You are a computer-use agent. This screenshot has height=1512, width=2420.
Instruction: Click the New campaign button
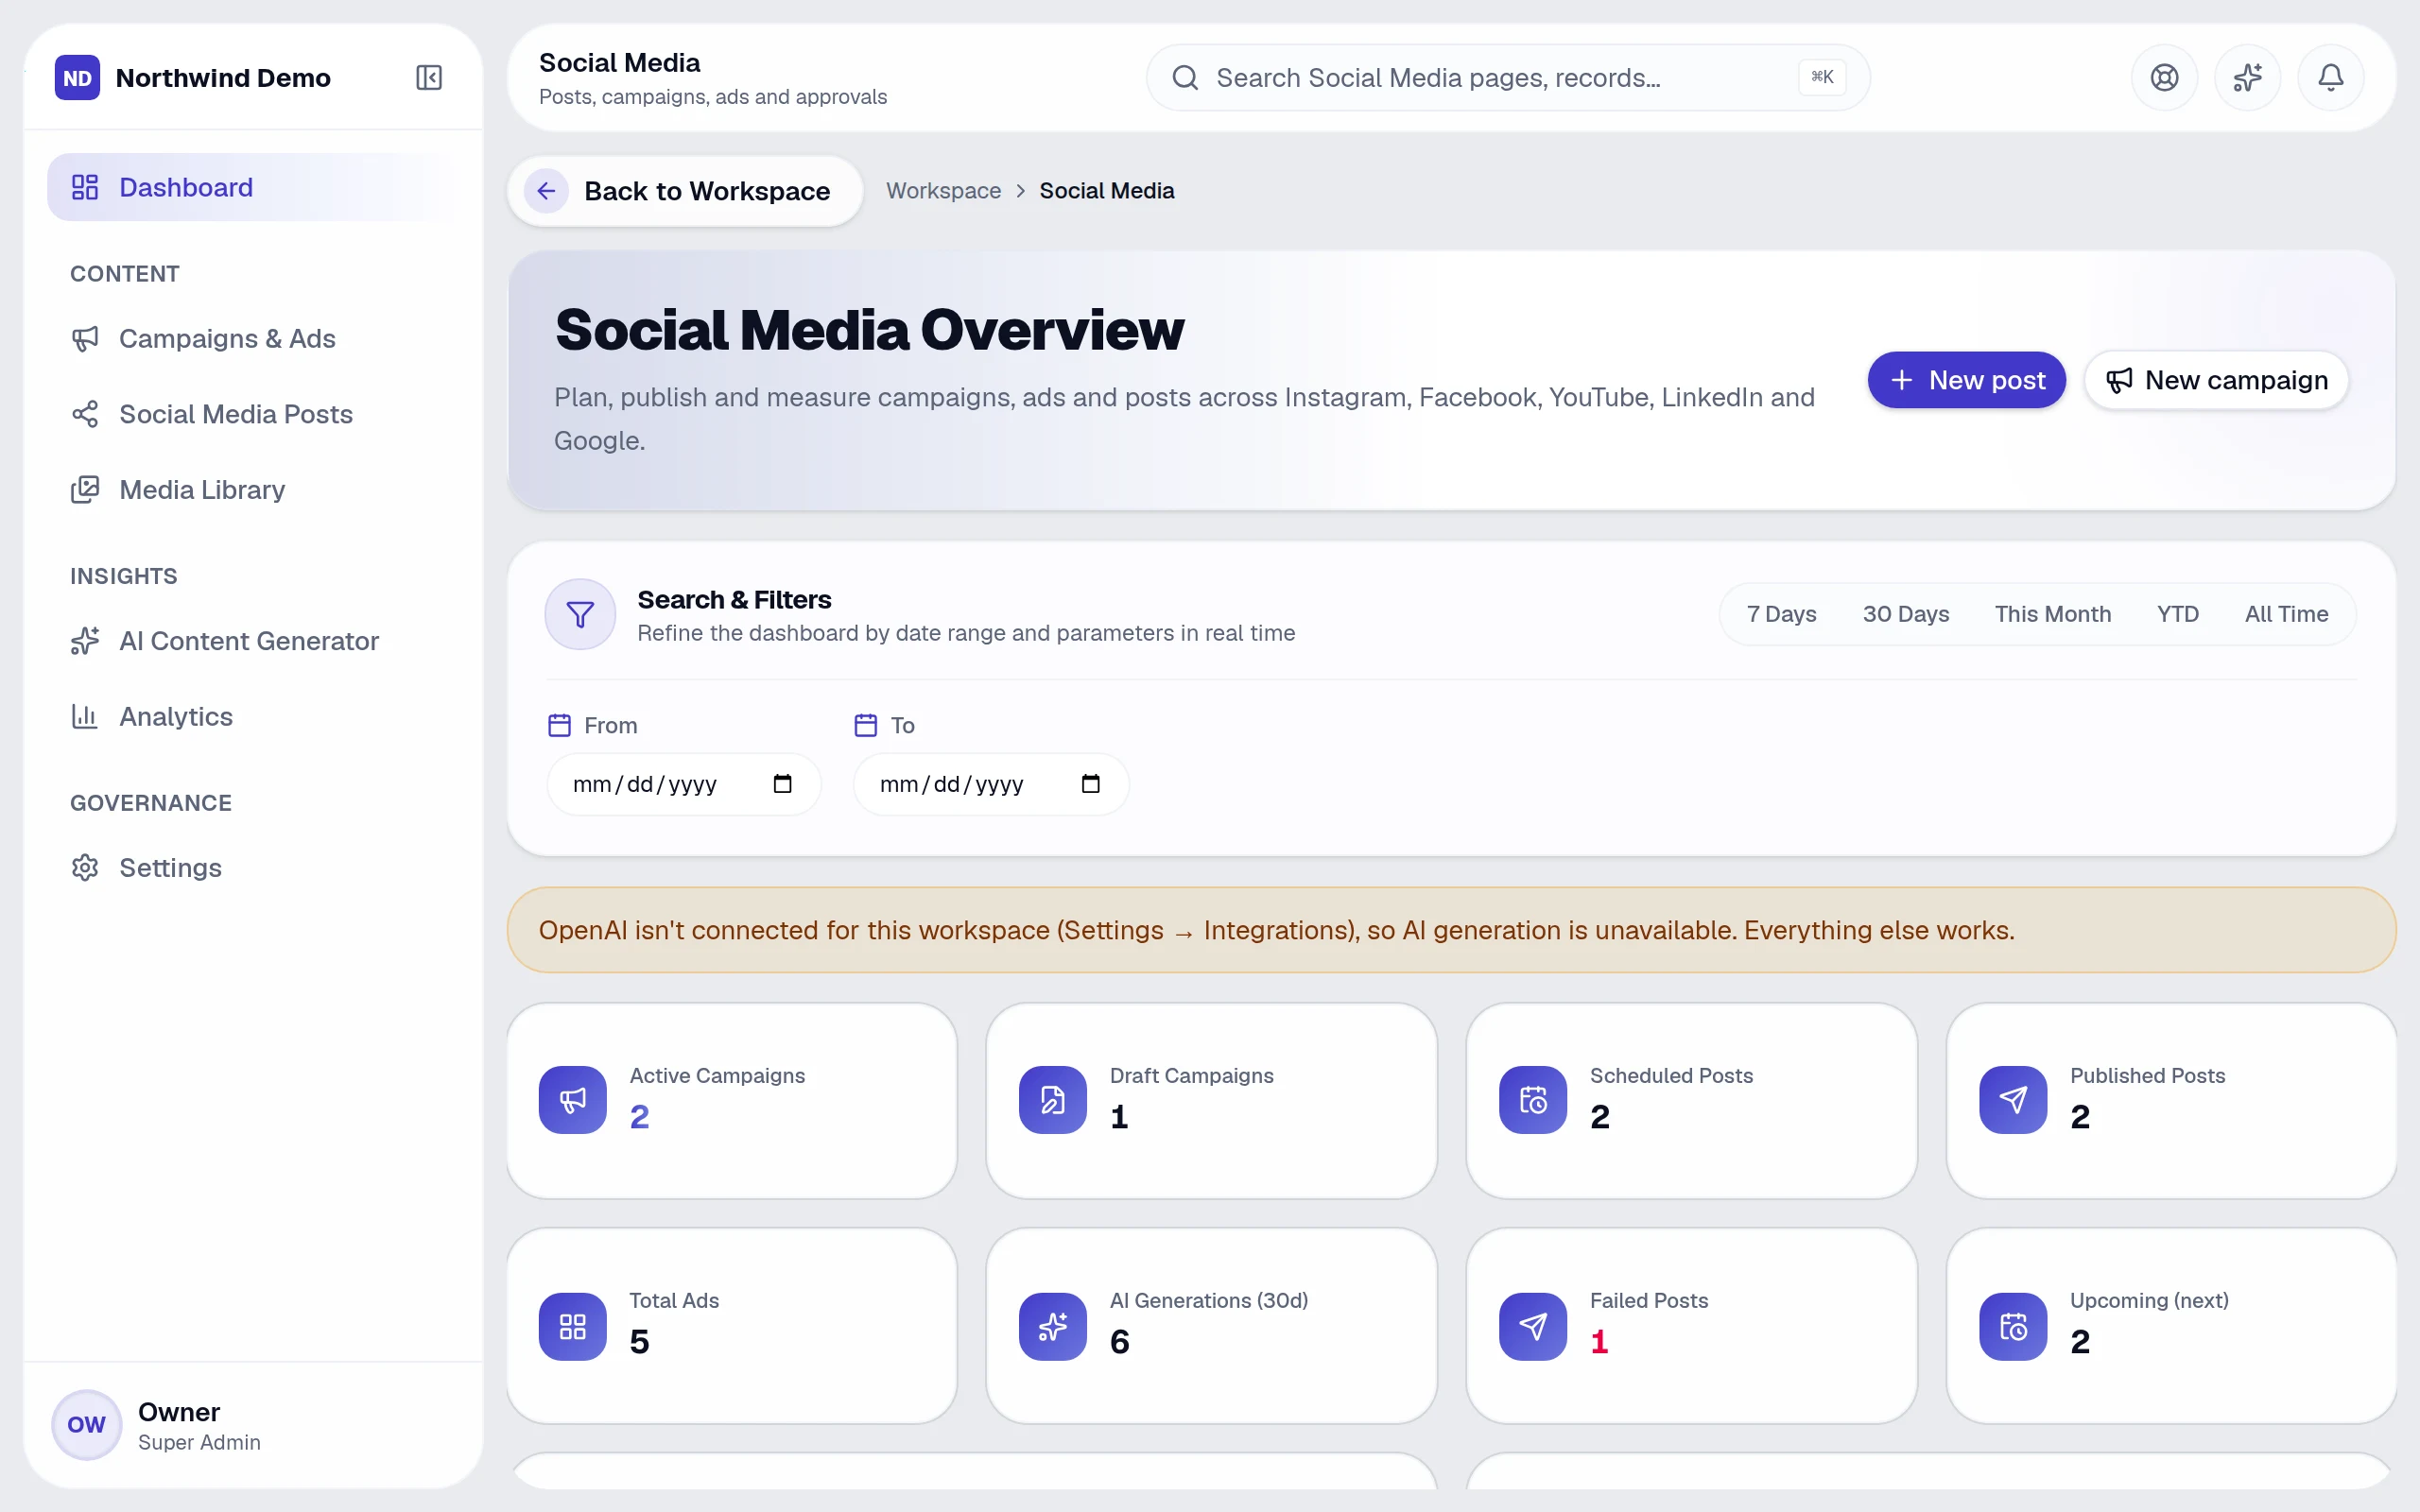pos(2216,380)
